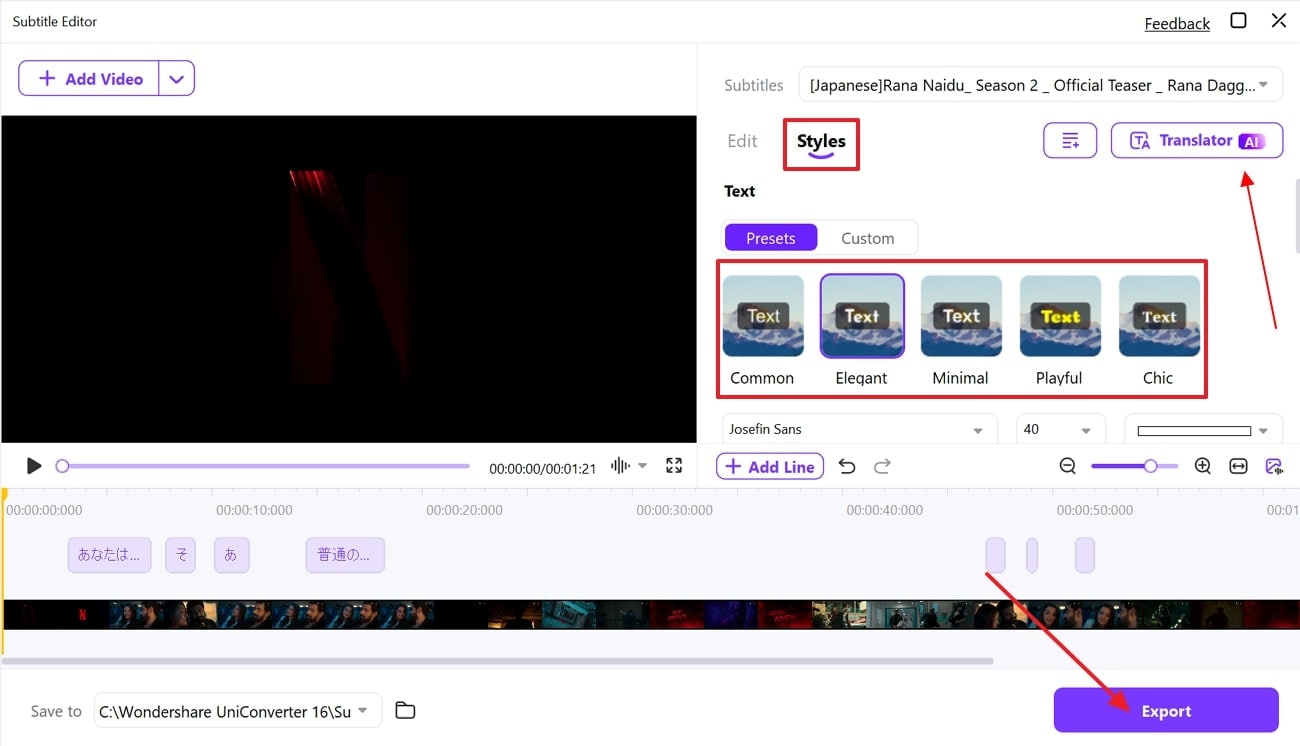This screenshot has height=746, width=1300.
Task: Open the Save to path dropdown
Action: [x=238, y=711]
